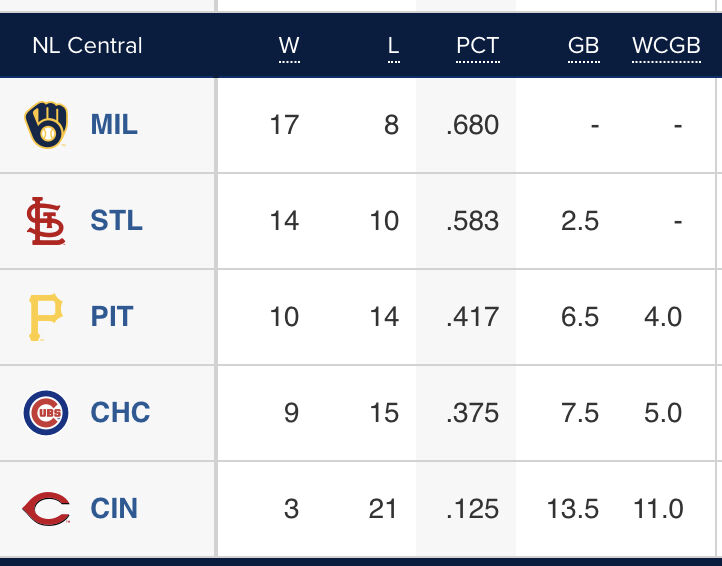The image size is (722, 566).
Task: Sort standings by W column header
Action: [x=289, y=46]
